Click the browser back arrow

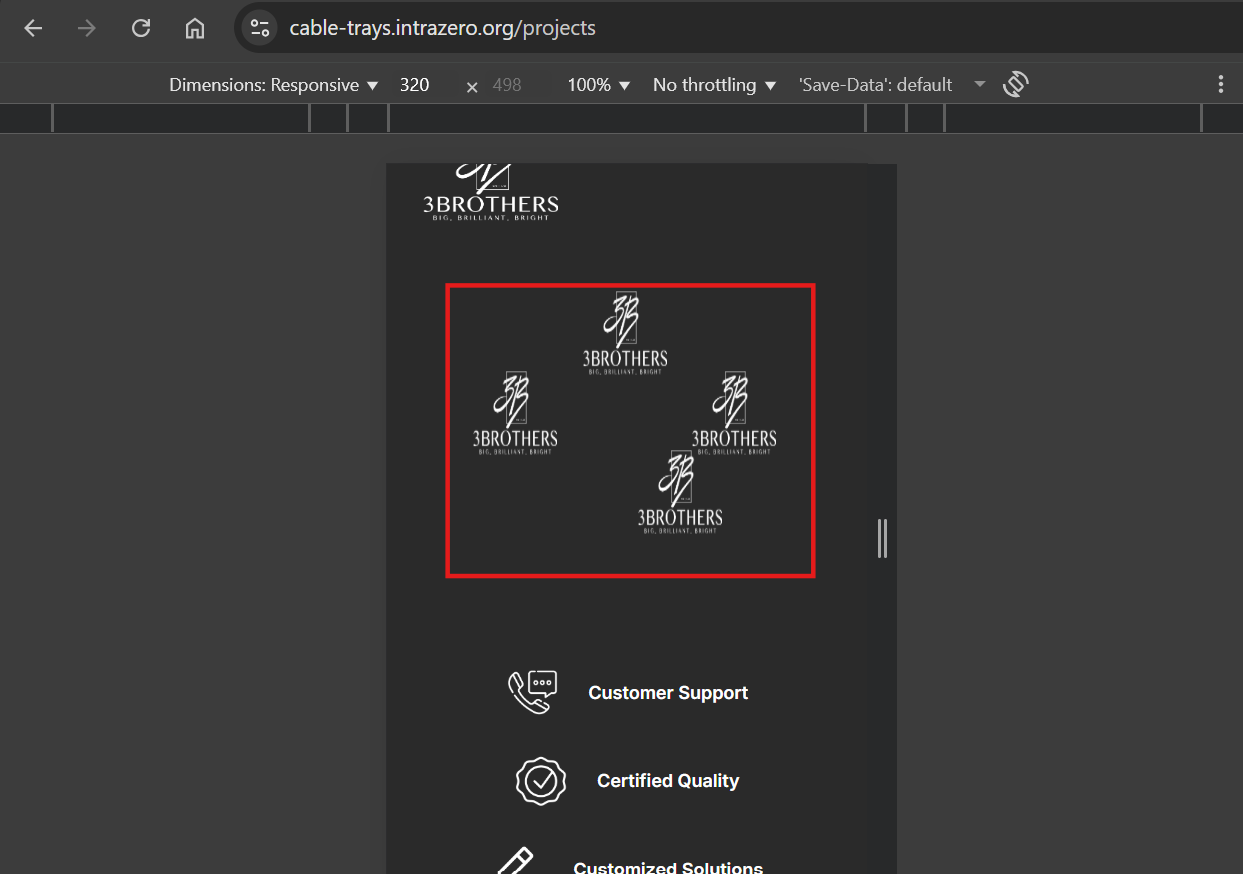(33, 28)
